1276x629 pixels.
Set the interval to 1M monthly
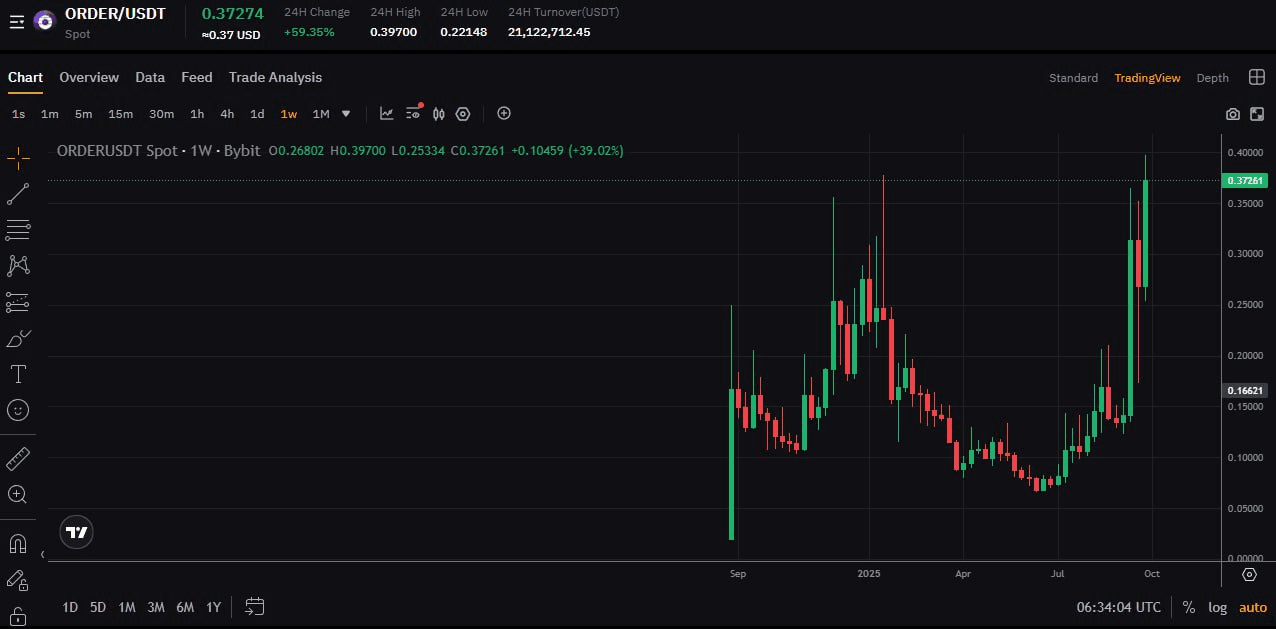click(321, 114)
